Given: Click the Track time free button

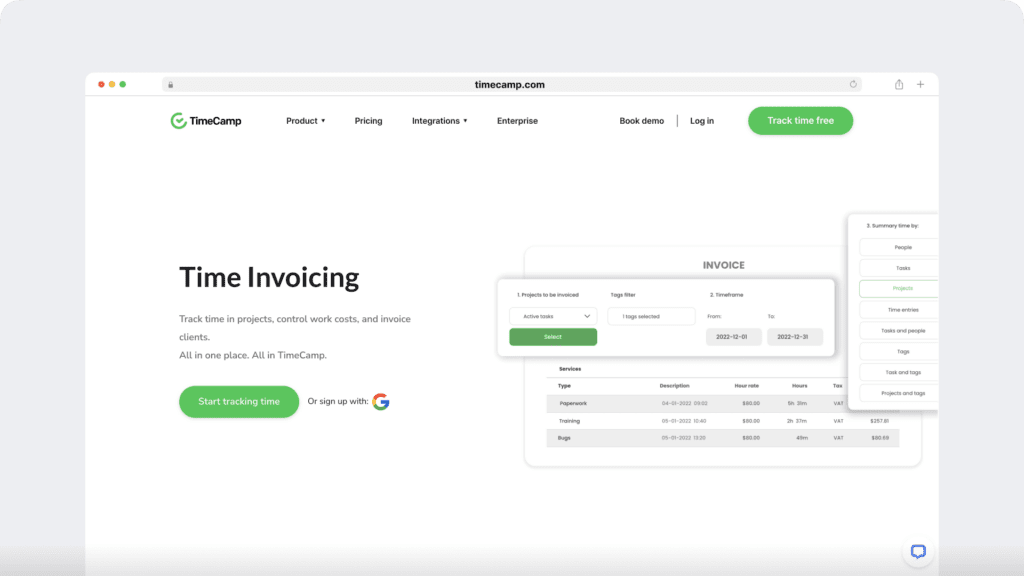Looking at the screenshot, I should pos(800,120).
